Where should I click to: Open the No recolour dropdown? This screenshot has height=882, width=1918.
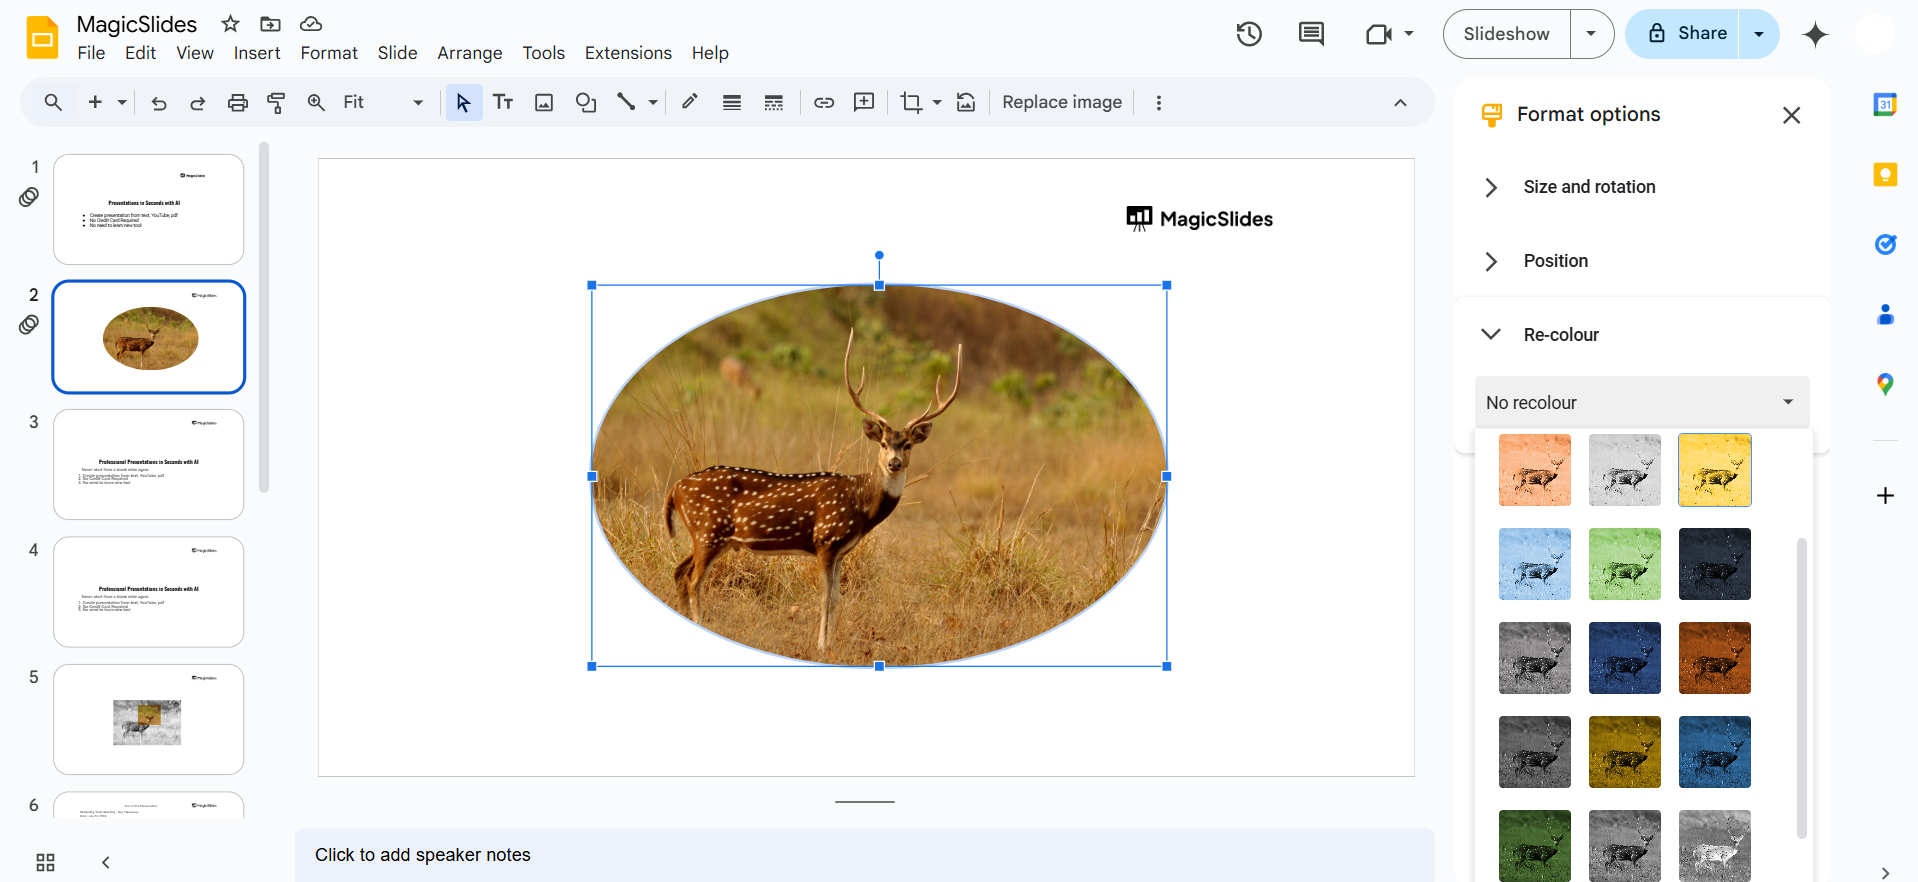(x=1641, y=402)
